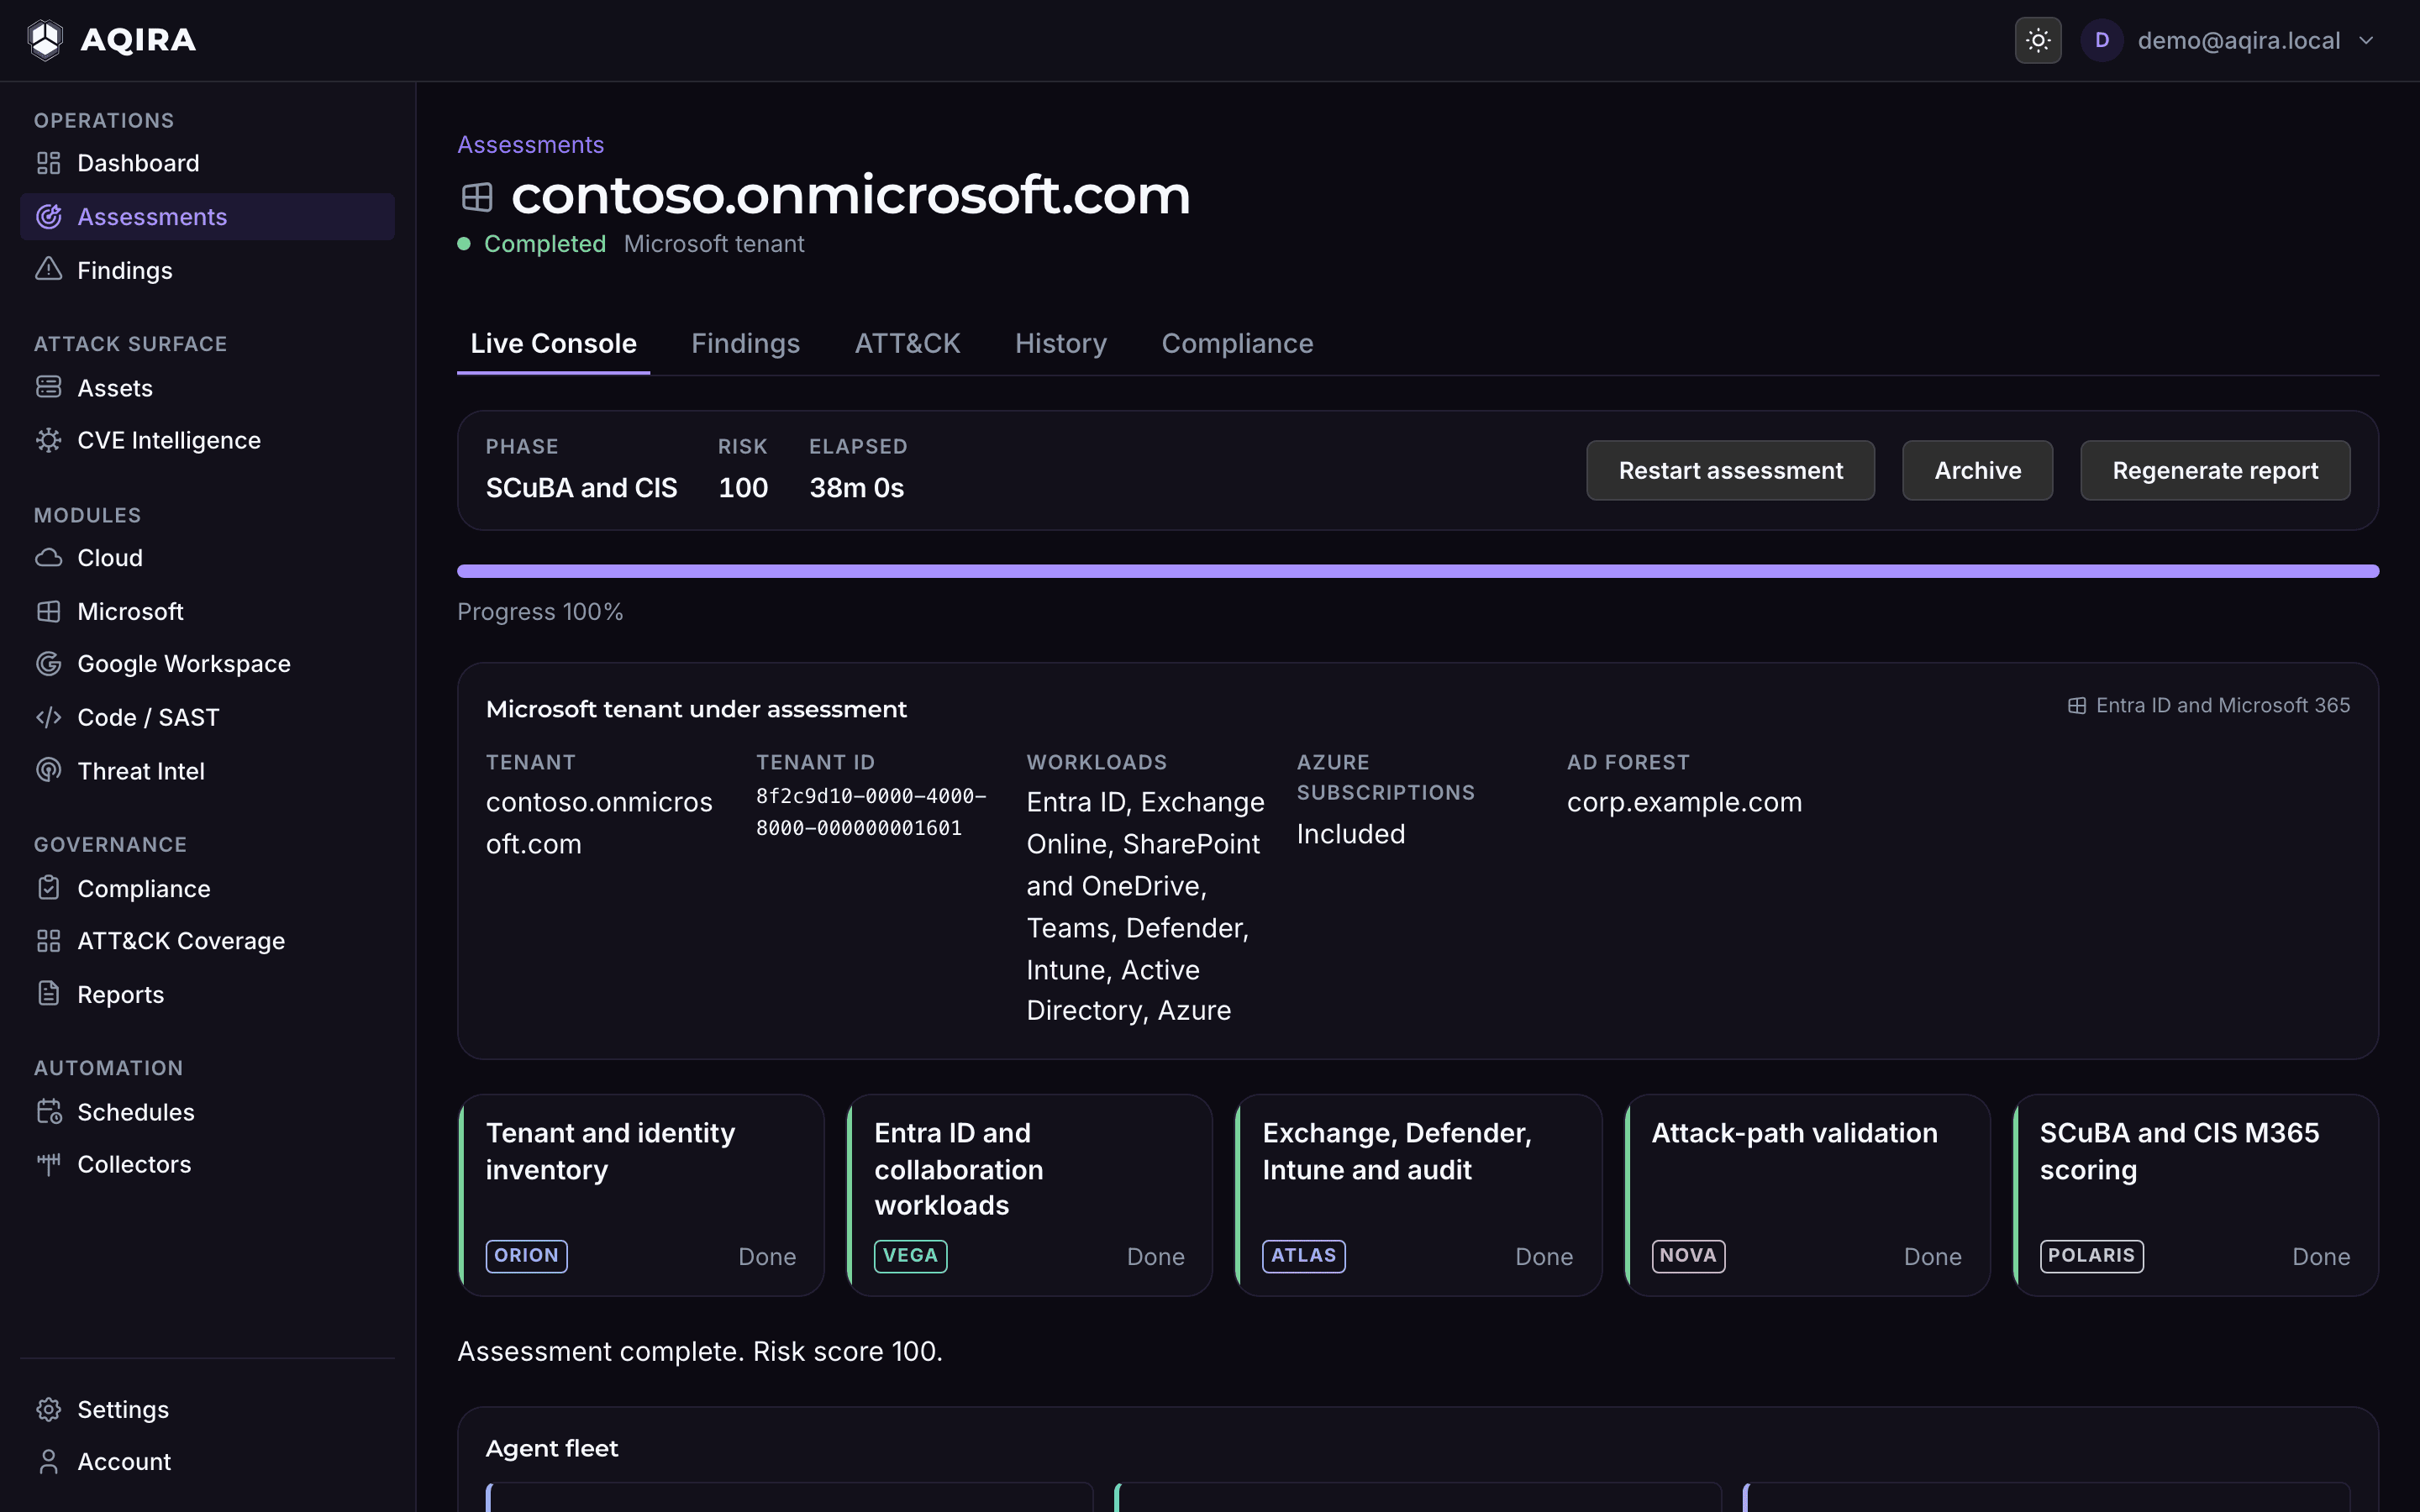Click the CVE Intelligence bug icon
The image size is (2420, 1512).
tap(49, 440)
